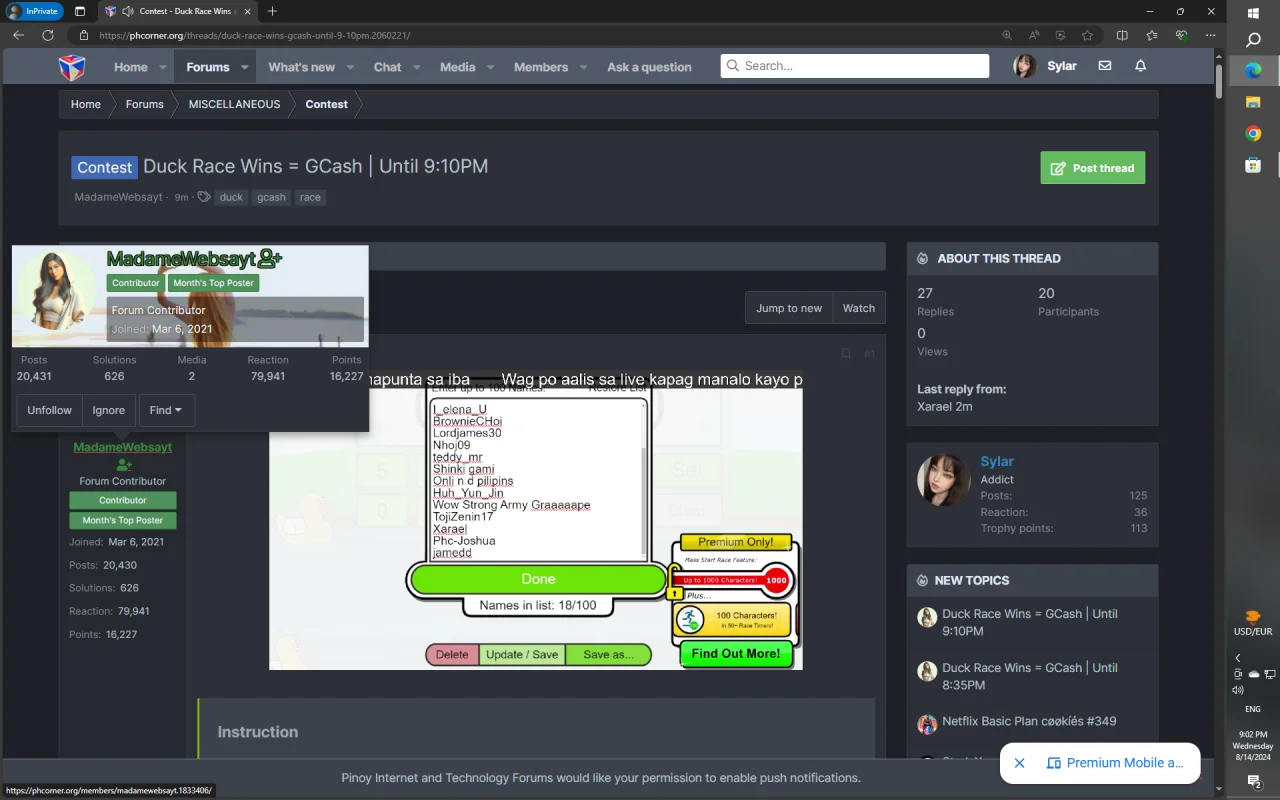Open Windows notification center icon
Image resolution: width=1280 pixels, height=800 pixels.
click(x=1253, y=782)
